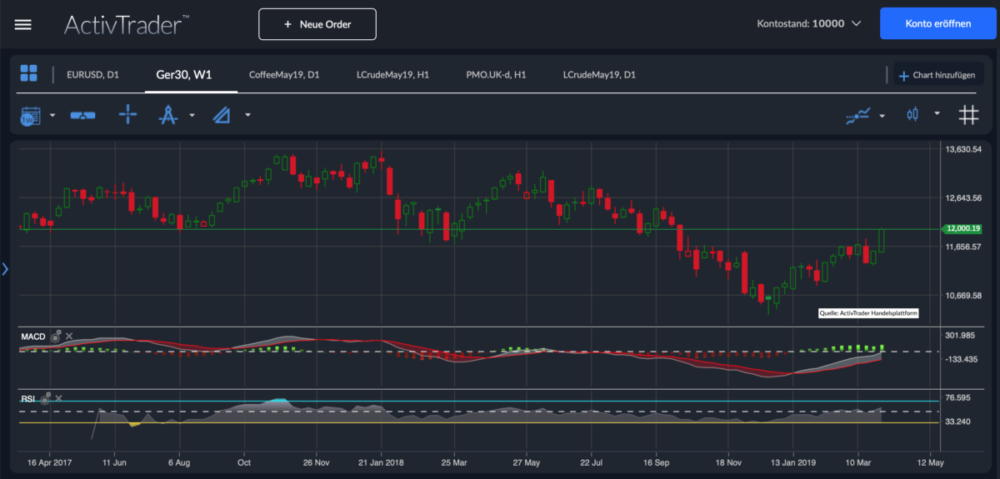The height and width of the screenshot is (479, 1000).
Task: Open RSI indicator settings gear
Action: pyautogui.click(x=45, y=399)
